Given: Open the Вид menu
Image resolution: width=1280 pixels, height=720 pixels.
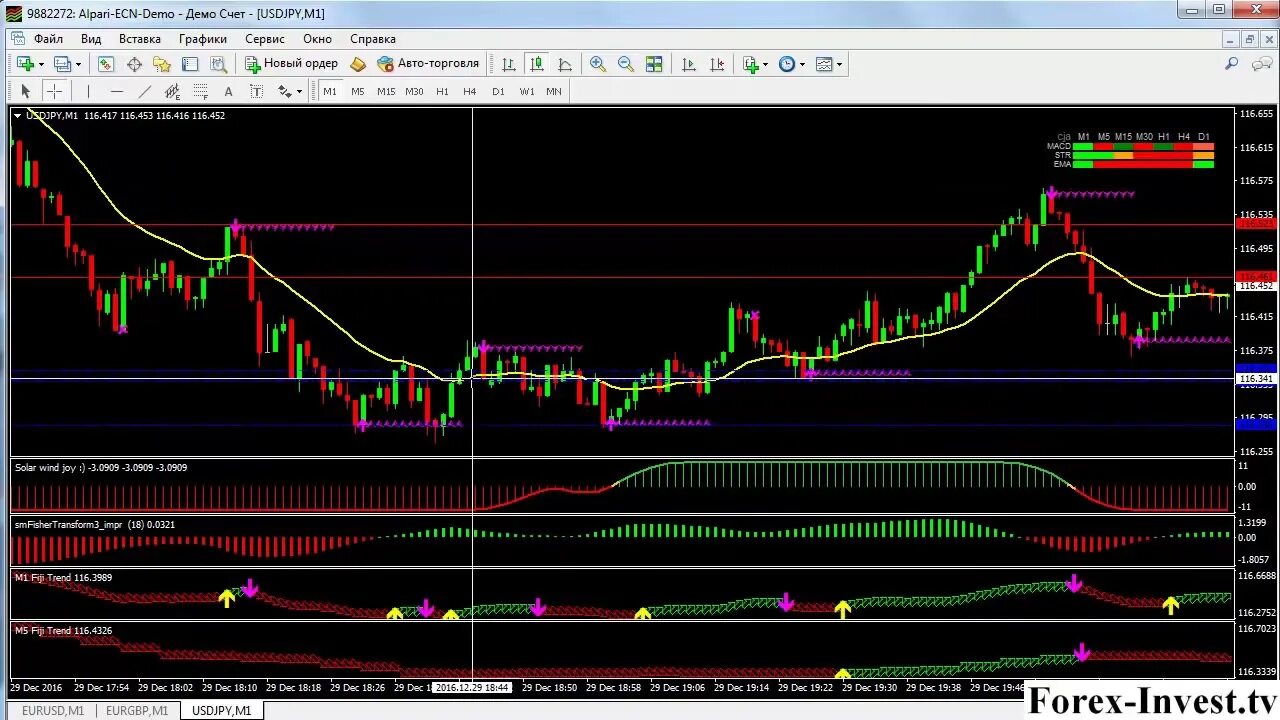Looking at the screenshot, I should [91, 39].
